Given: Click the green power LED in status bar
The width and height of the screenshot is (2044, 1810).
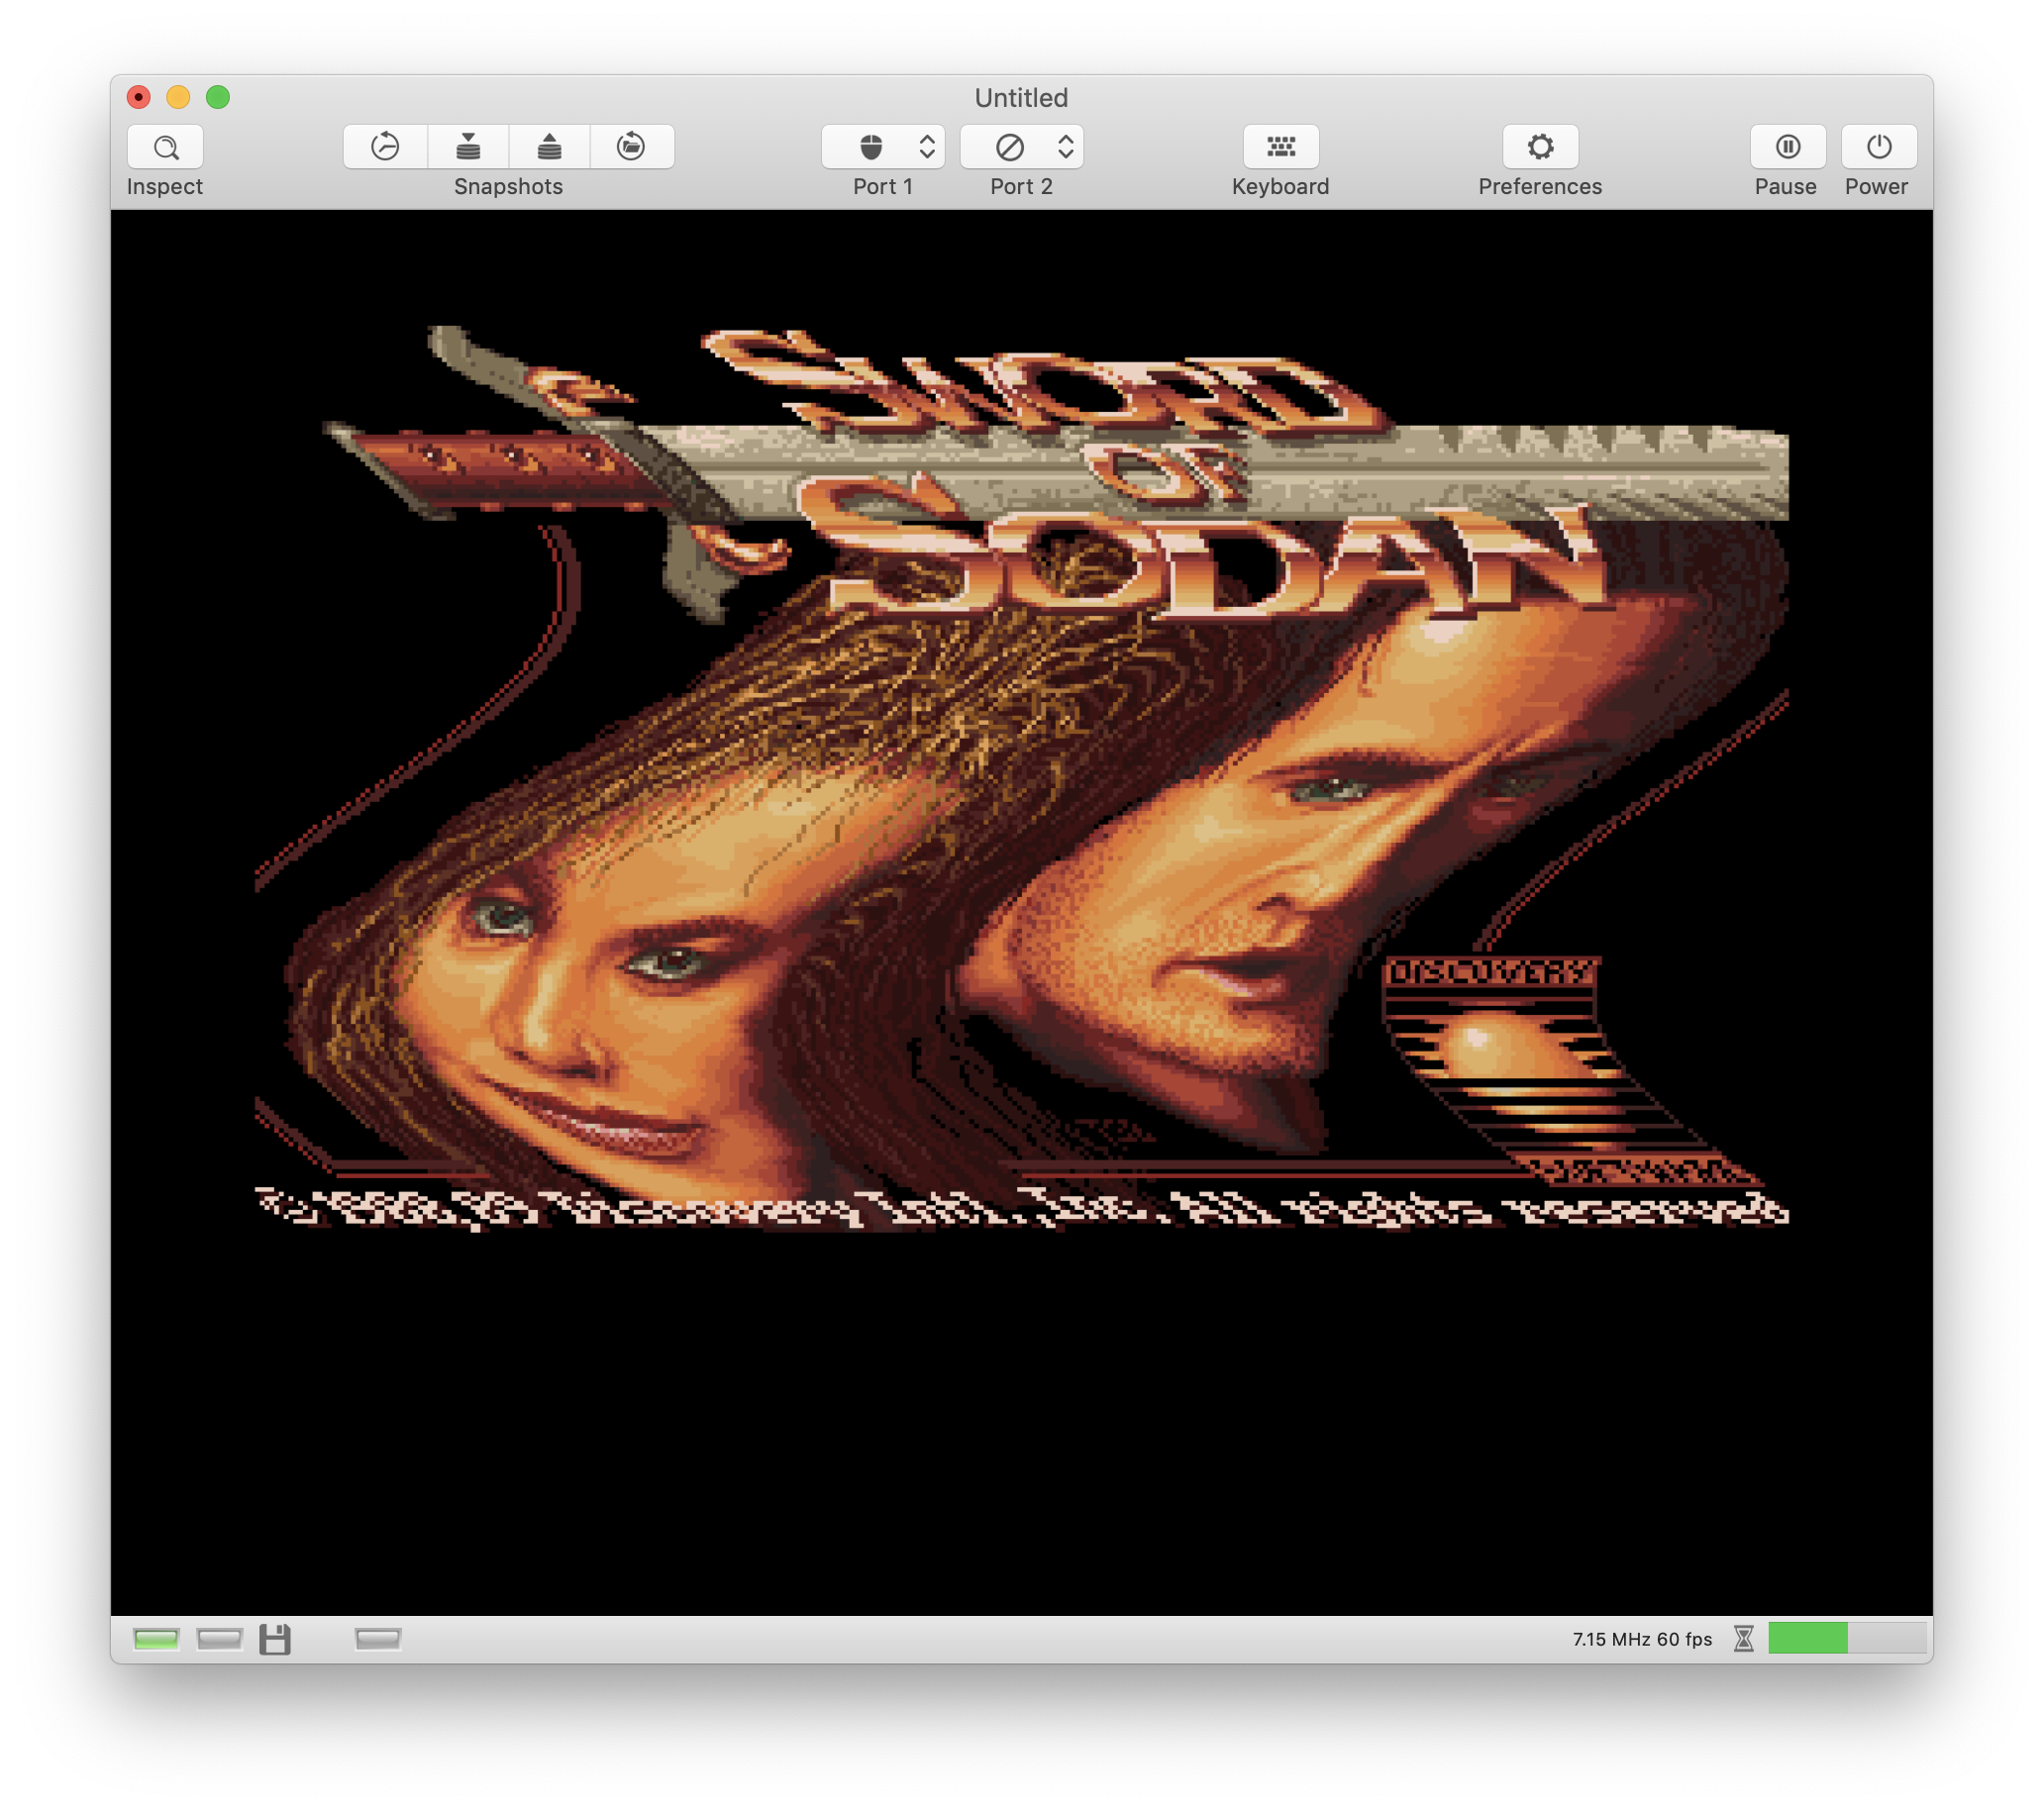Looking at the screenshot, I should [x=156, y=1639].
